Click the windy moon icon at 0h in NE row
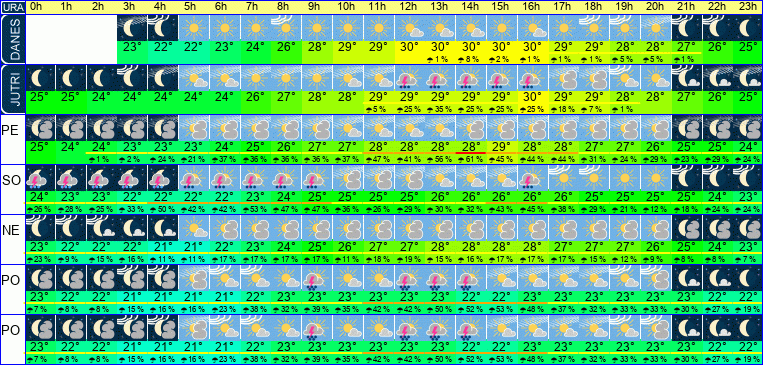 coord(40,228)
